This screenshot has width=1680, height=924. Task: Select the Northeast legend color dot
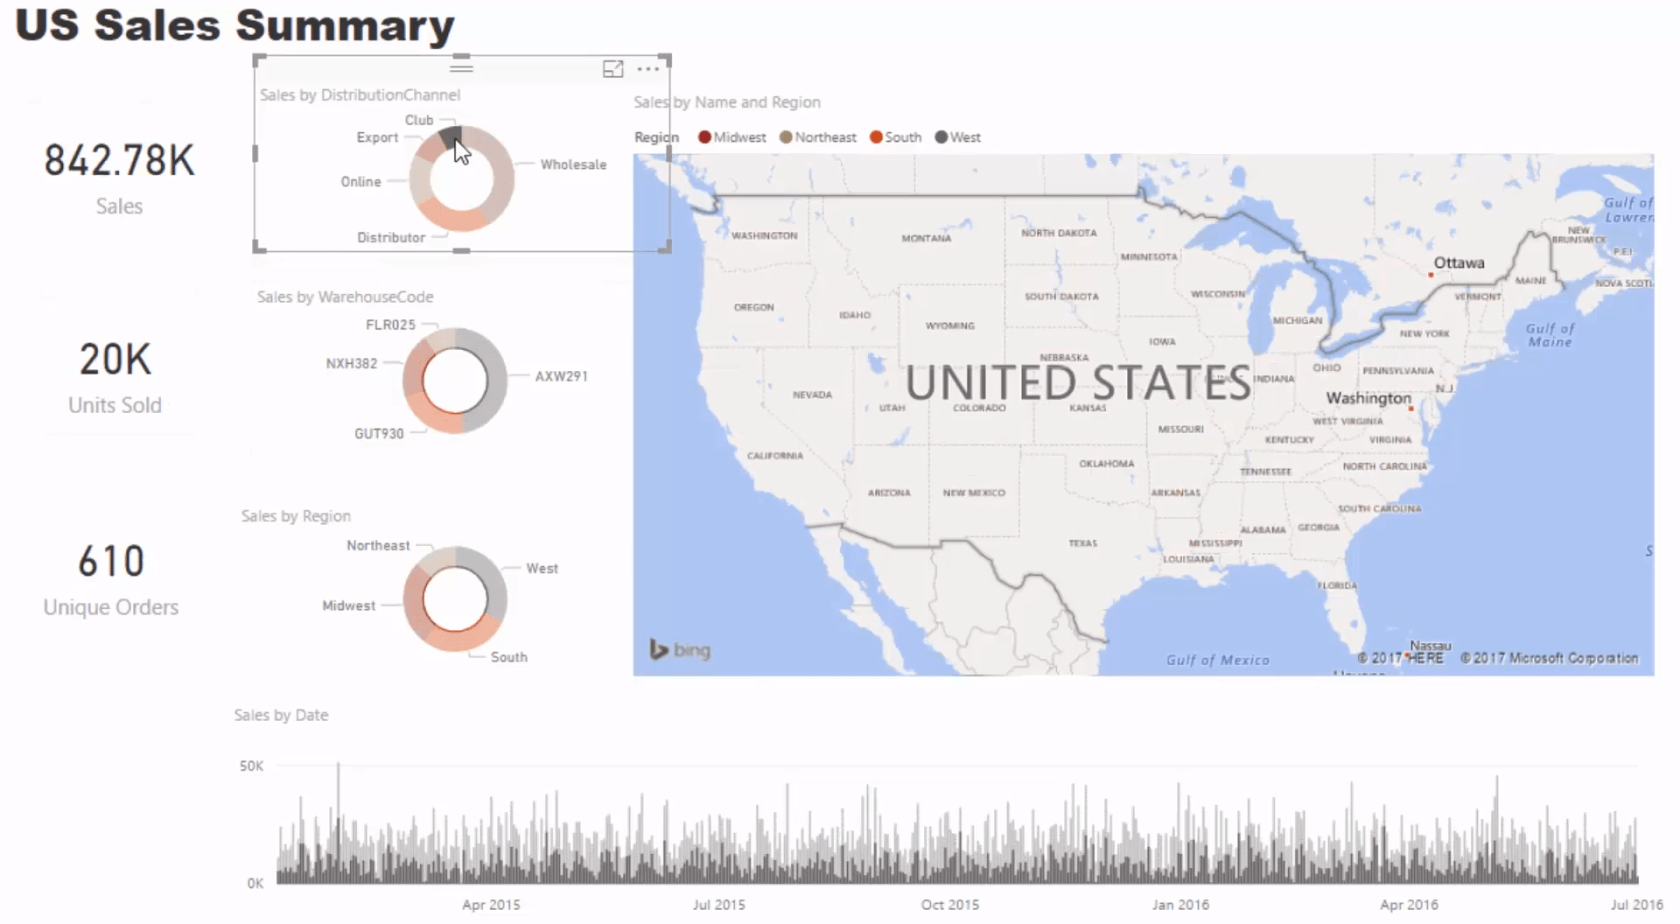pyautogui.click(x=786, y=137)
